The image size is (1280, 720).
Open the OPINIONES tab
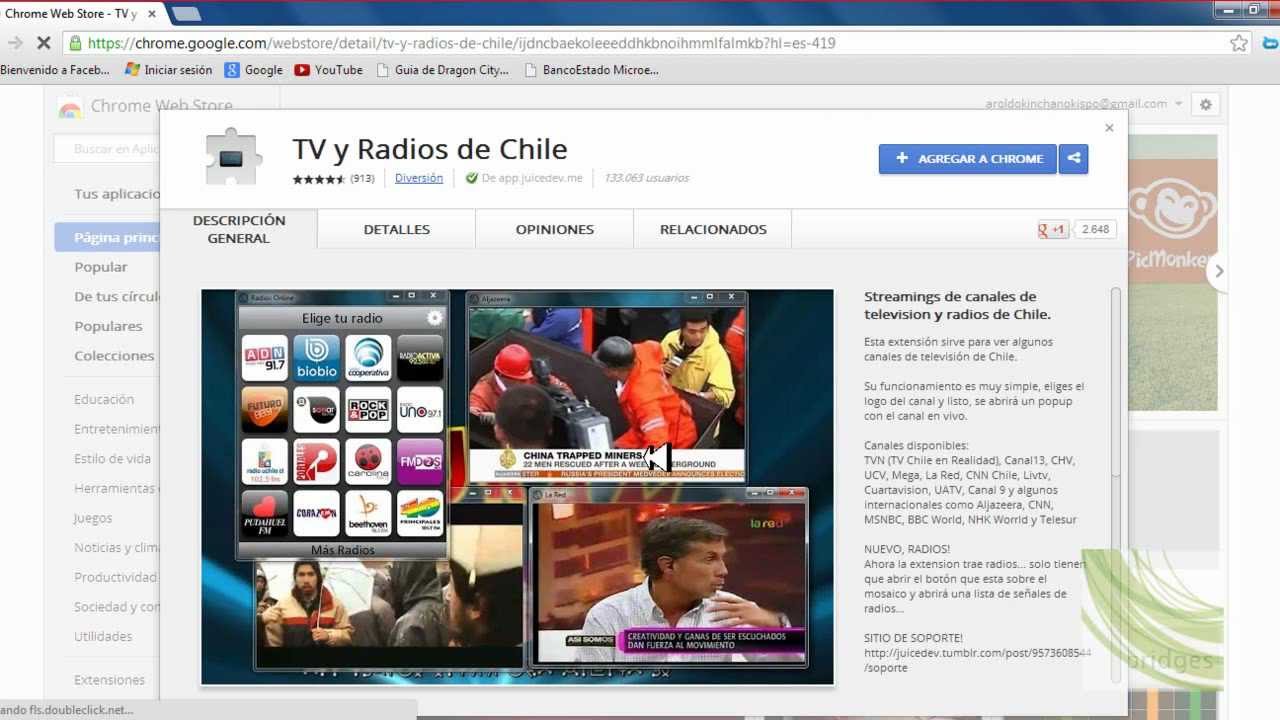(555, 229)
